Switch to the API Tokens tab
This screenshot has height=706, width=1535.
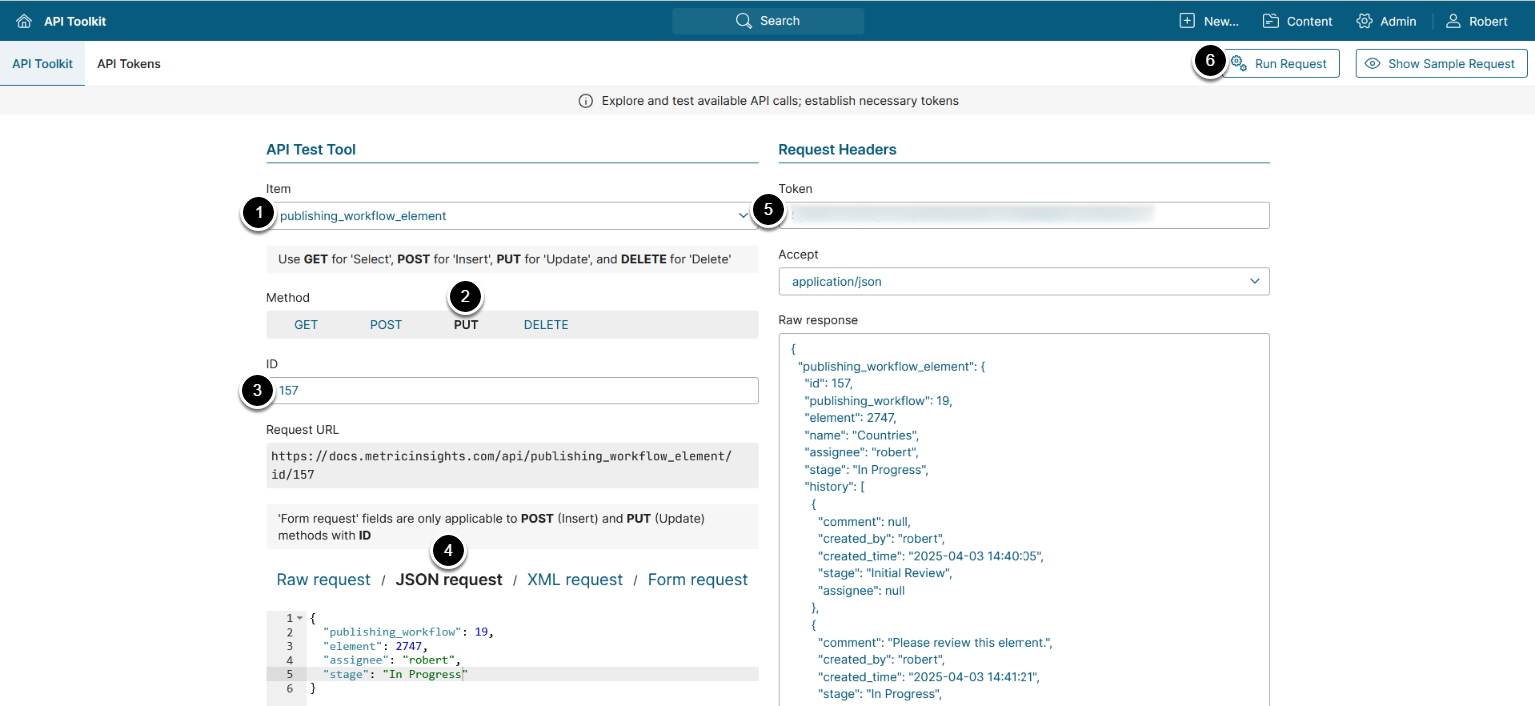(x=128, y=64)
